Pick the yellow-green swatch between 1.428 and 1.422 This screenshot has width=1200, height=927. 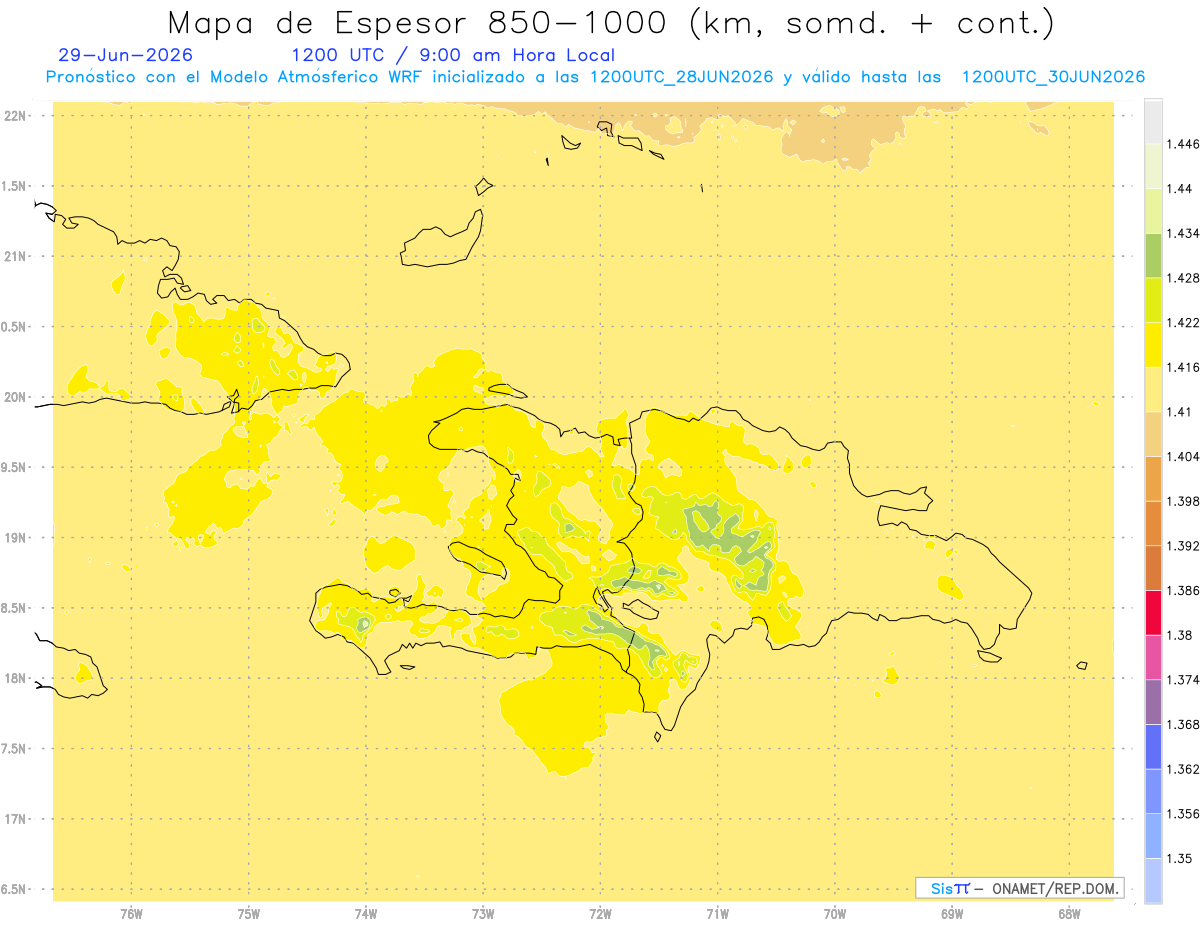[1153, 300]
